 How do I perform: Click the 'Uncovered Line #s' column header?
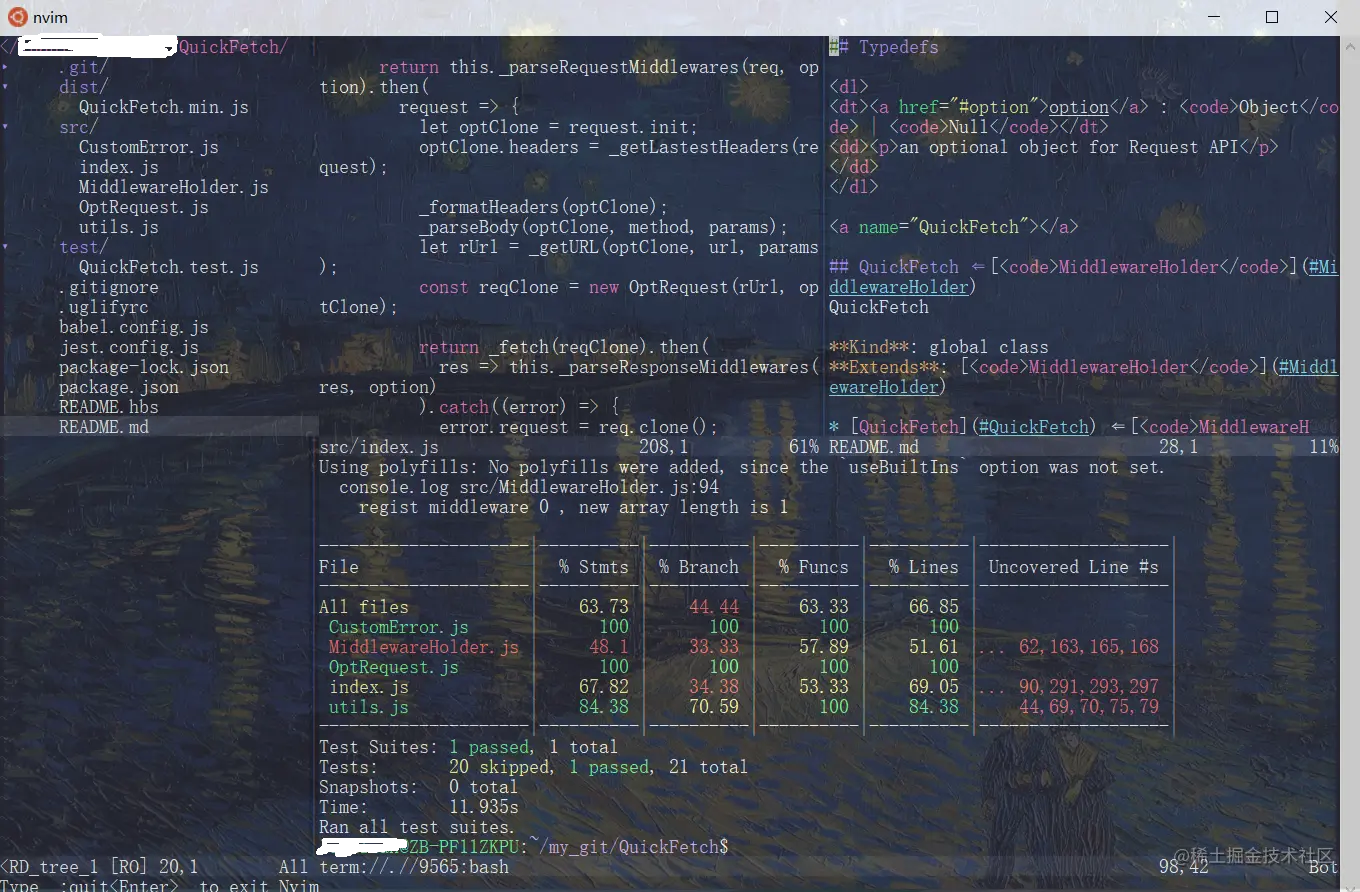click(1074, 567)
